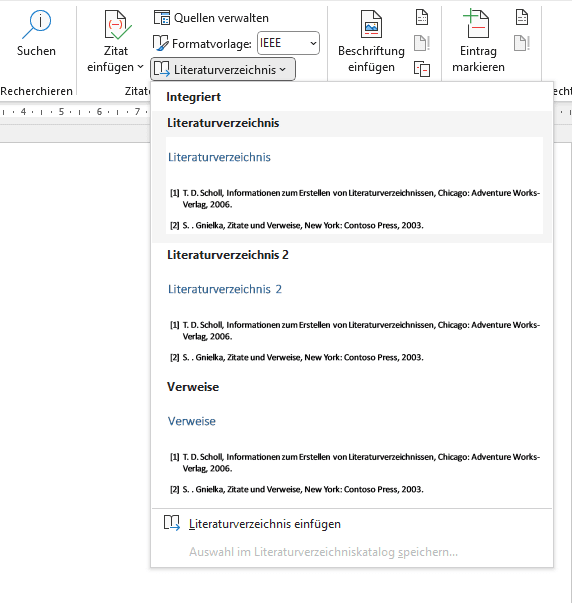This screenshot has width=572, height=603.
Task: Click the Quellen verwalten list icon
Action: coord(162,18)
